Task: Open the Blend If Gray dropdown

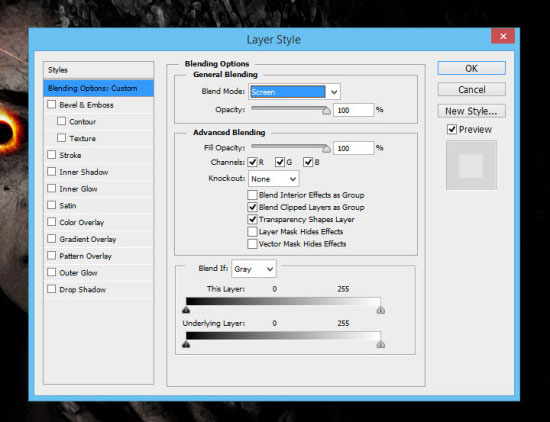Action: pos(254,269)
